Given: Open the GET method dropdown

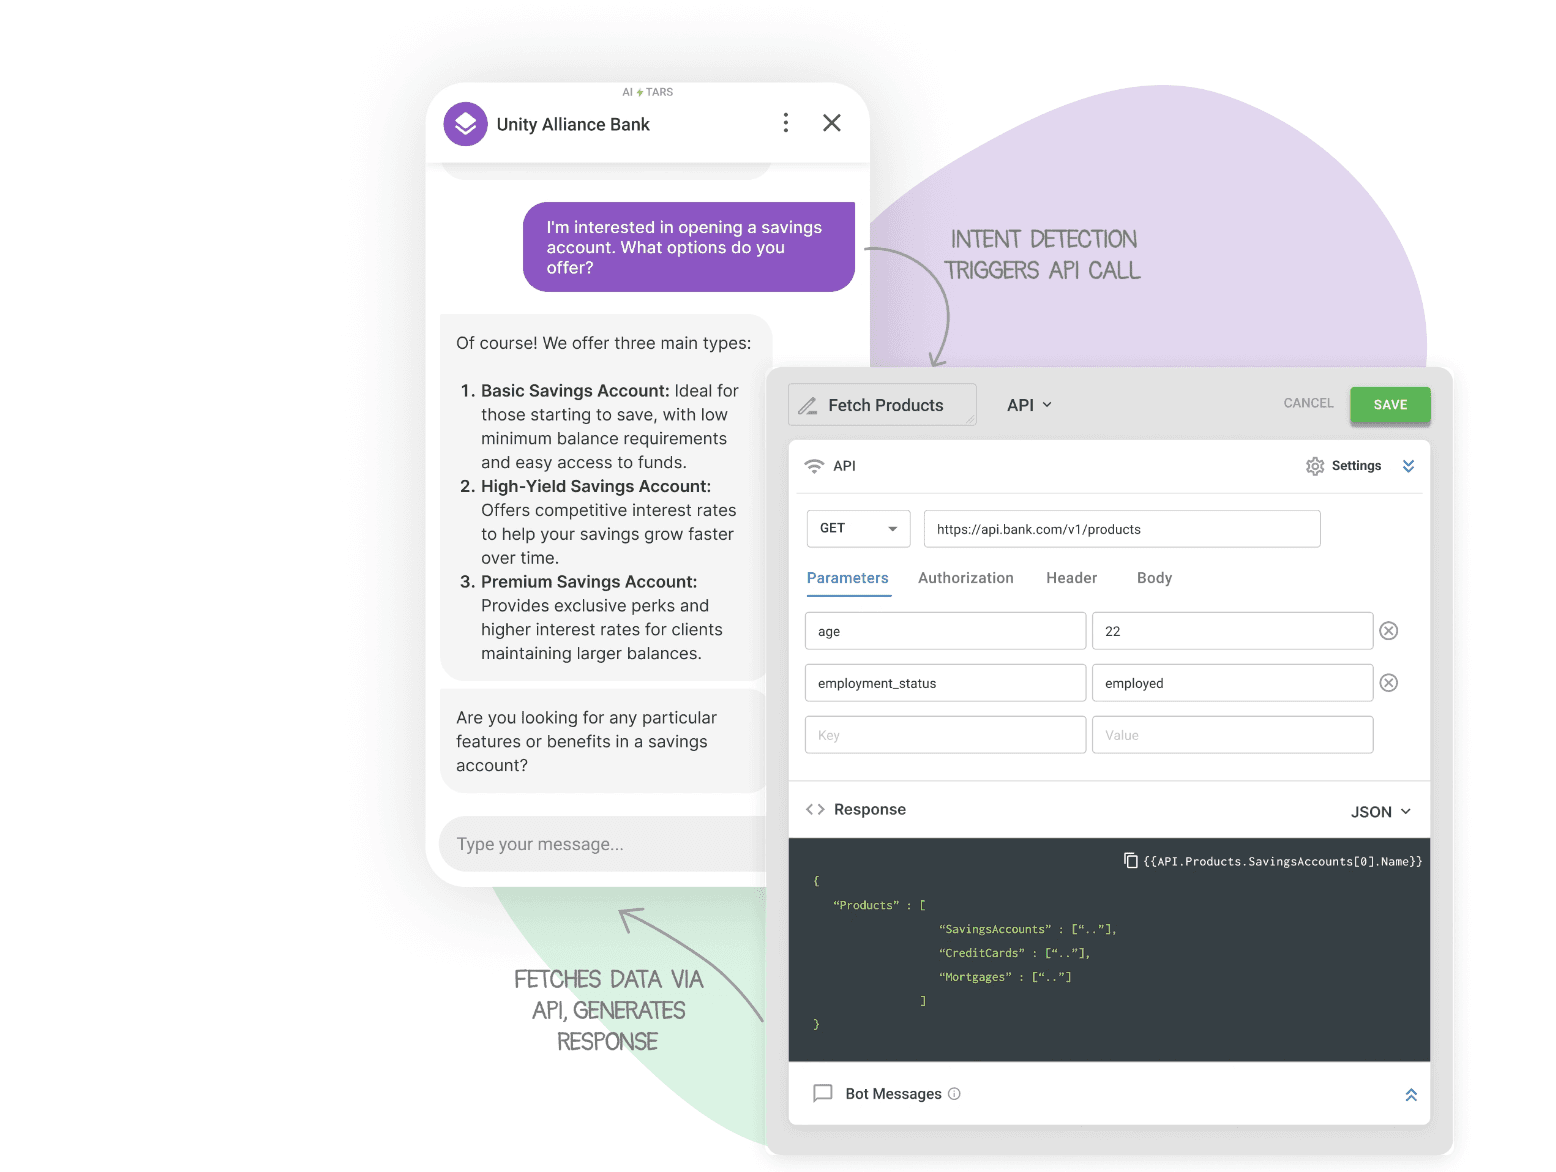Looking at the screenshot, I should coord(859,529).
